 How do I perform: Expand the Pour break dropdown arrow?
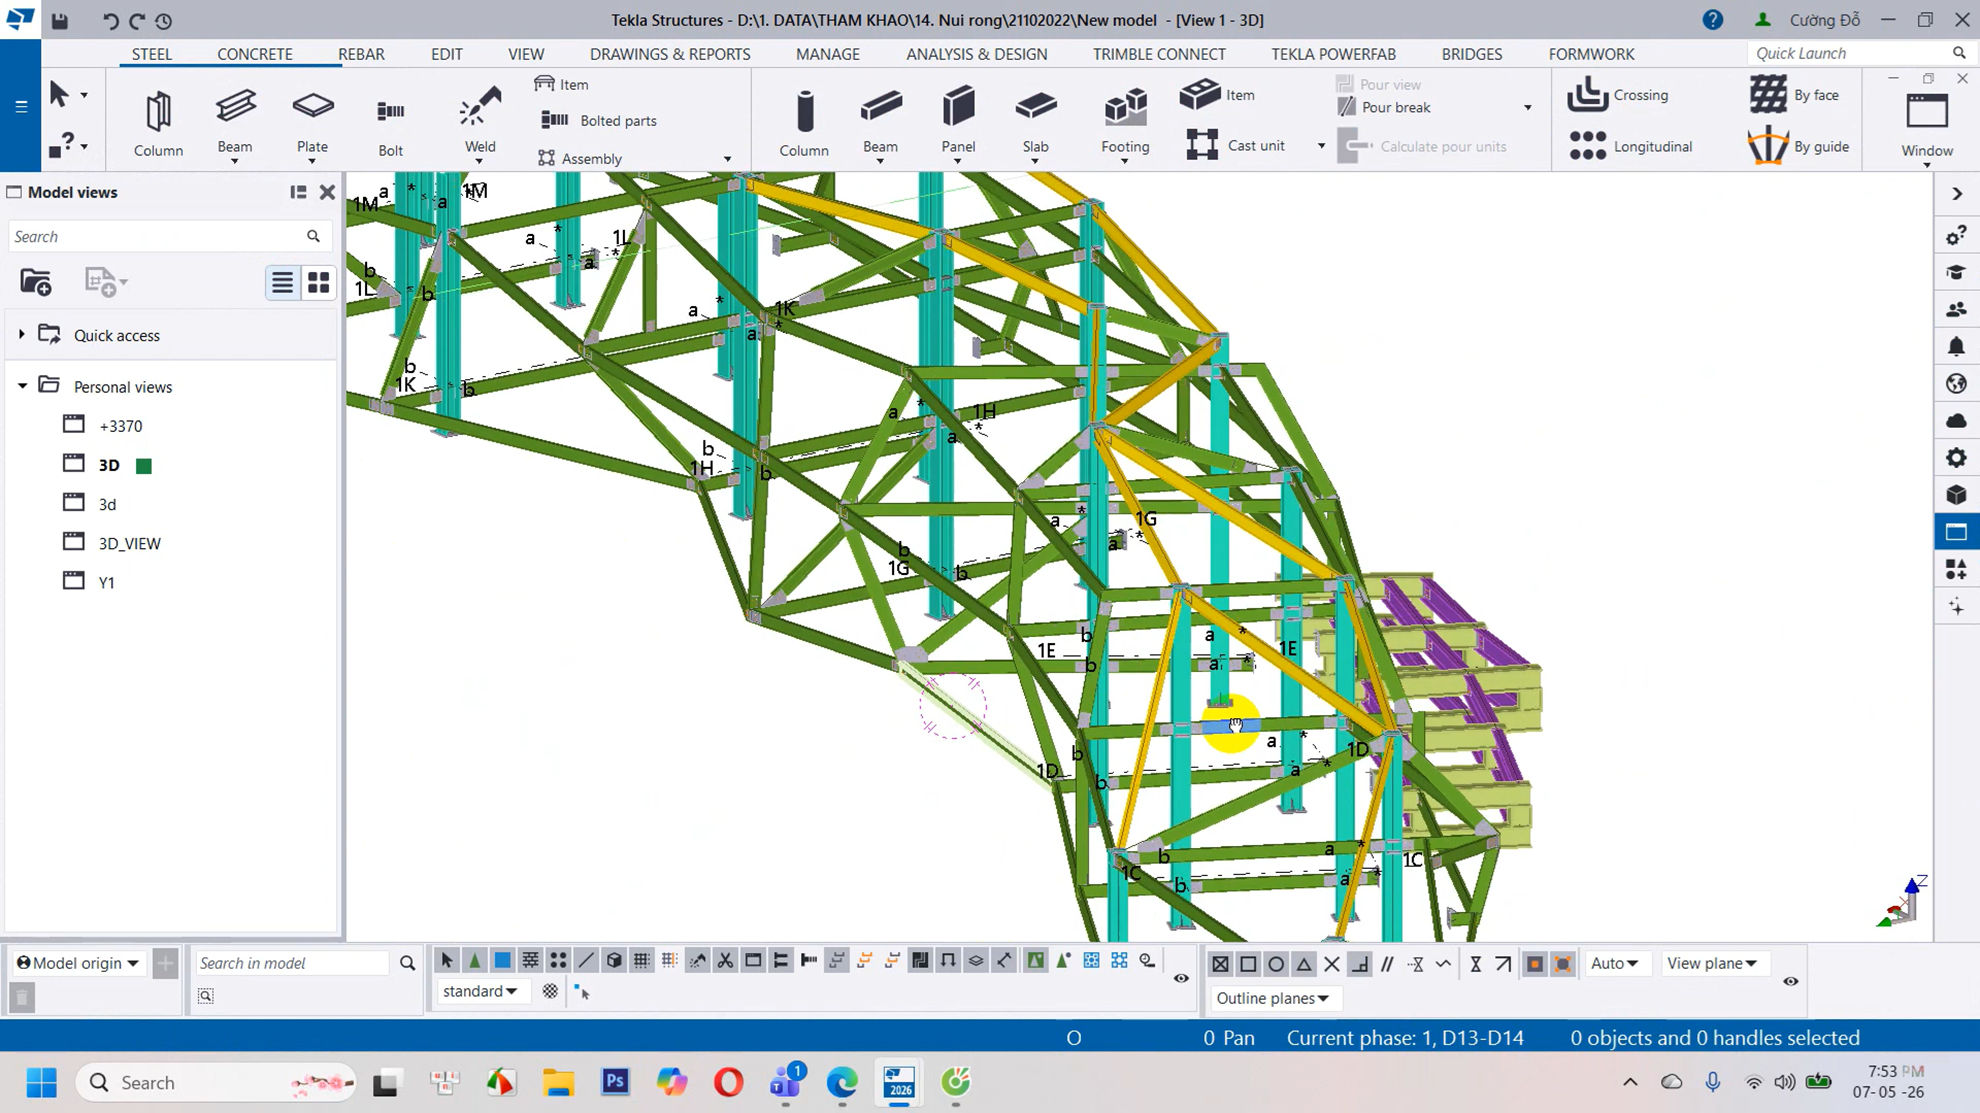coord(1527,107)
